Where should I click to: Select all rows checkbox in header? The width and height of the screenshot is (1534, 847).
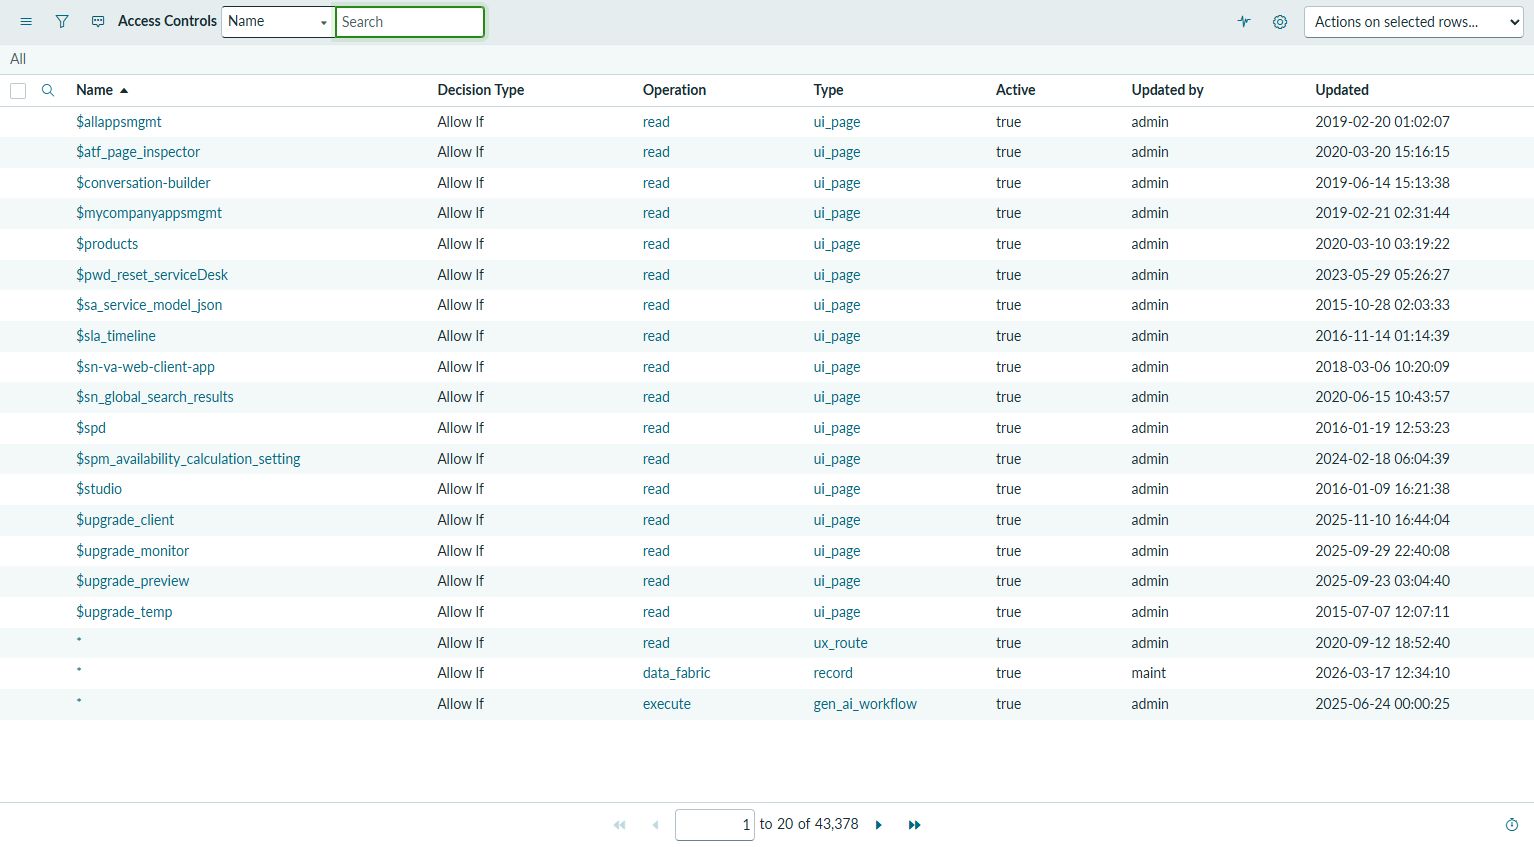pyautogui.click(x=18, y=91)
